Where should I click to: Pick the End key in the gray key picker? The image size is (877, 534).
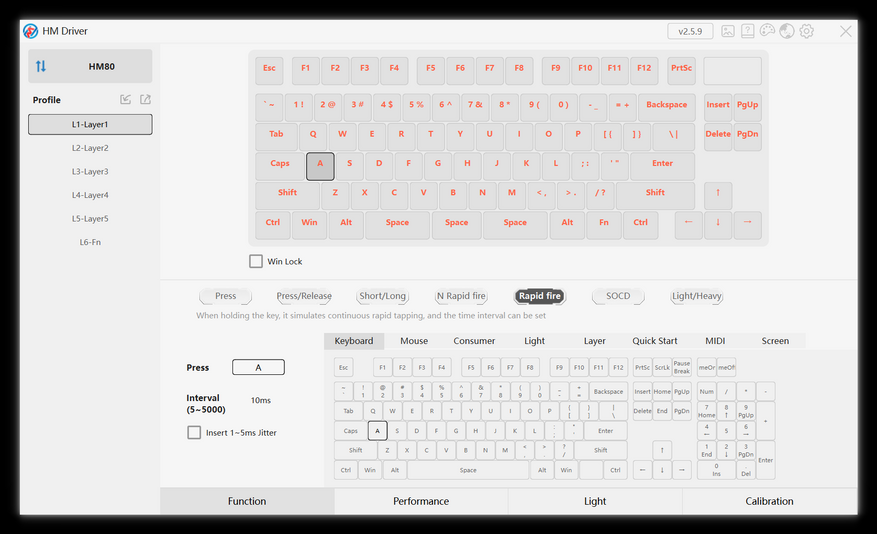(x=662, y=411)
